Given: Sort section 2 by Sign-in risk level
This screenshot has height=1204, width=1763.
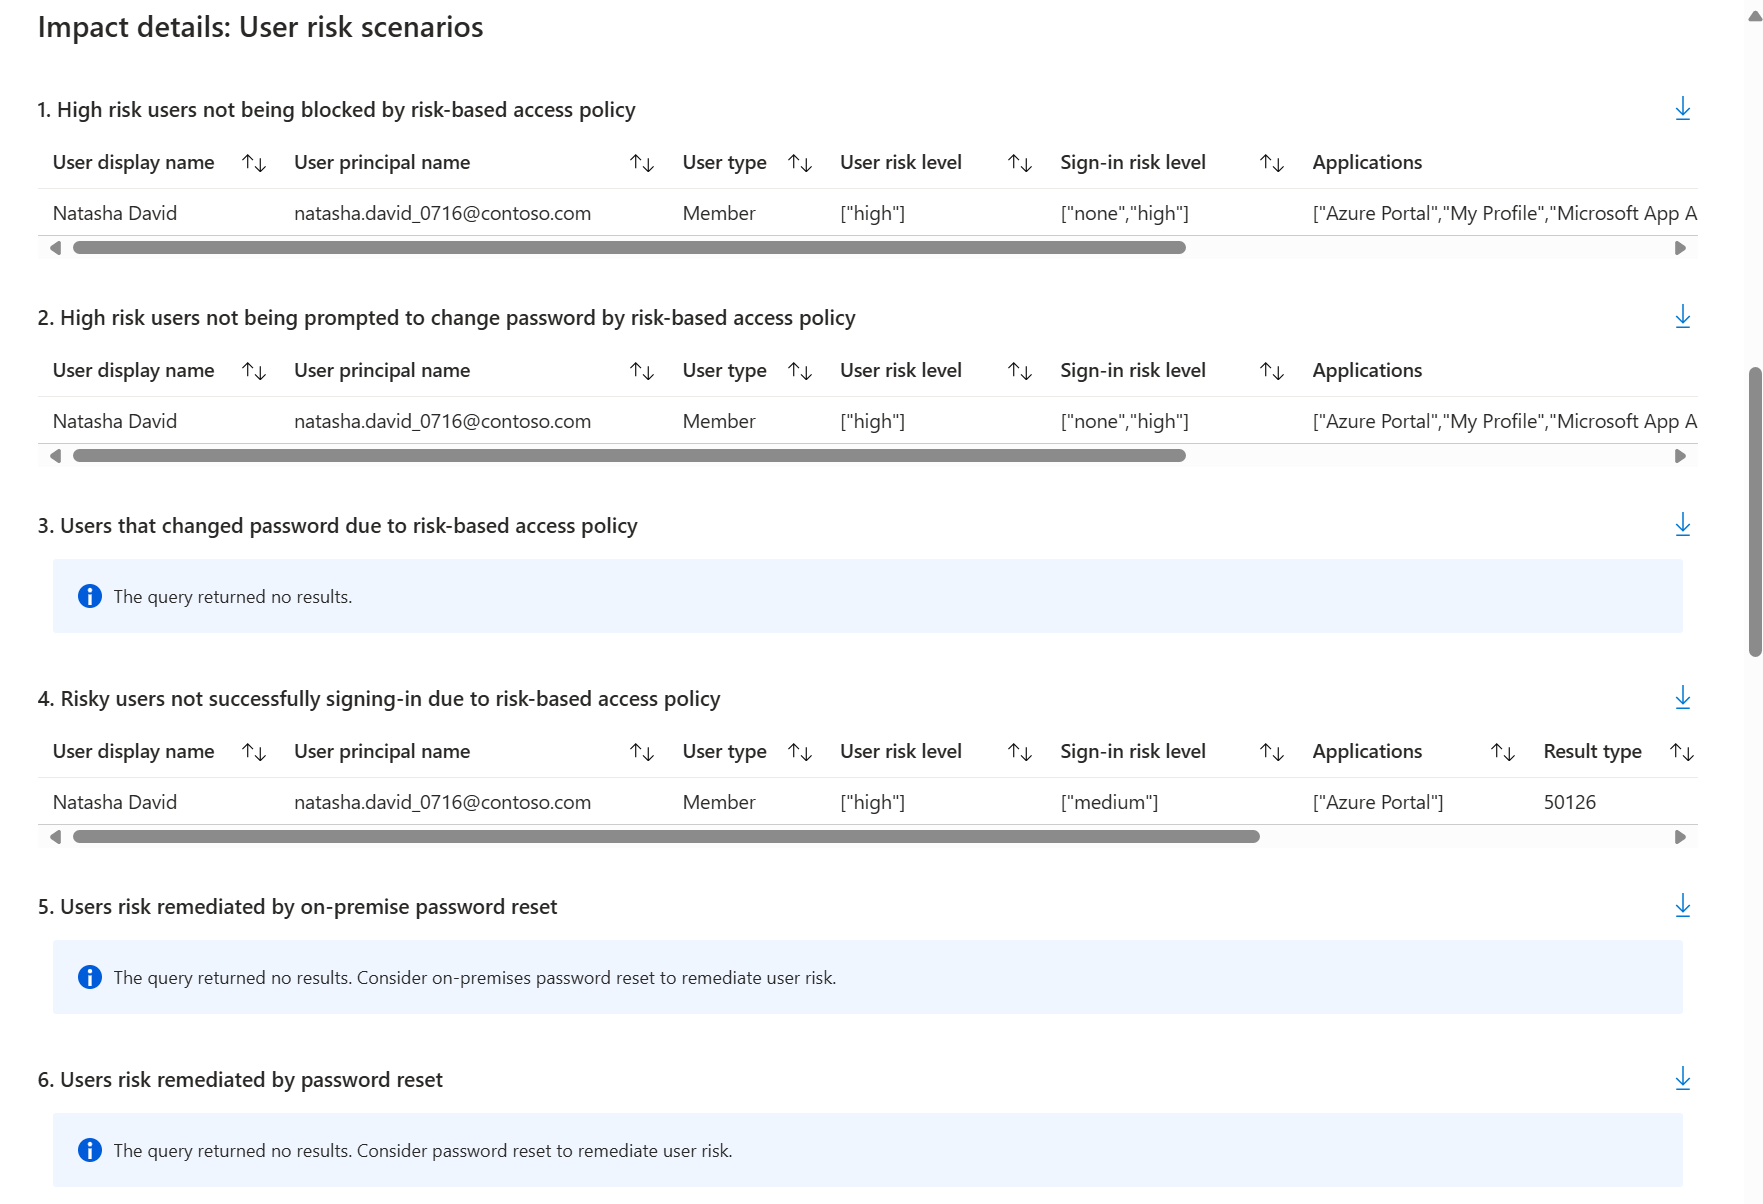Looking at the screenshot, I should coord(1271,371).
